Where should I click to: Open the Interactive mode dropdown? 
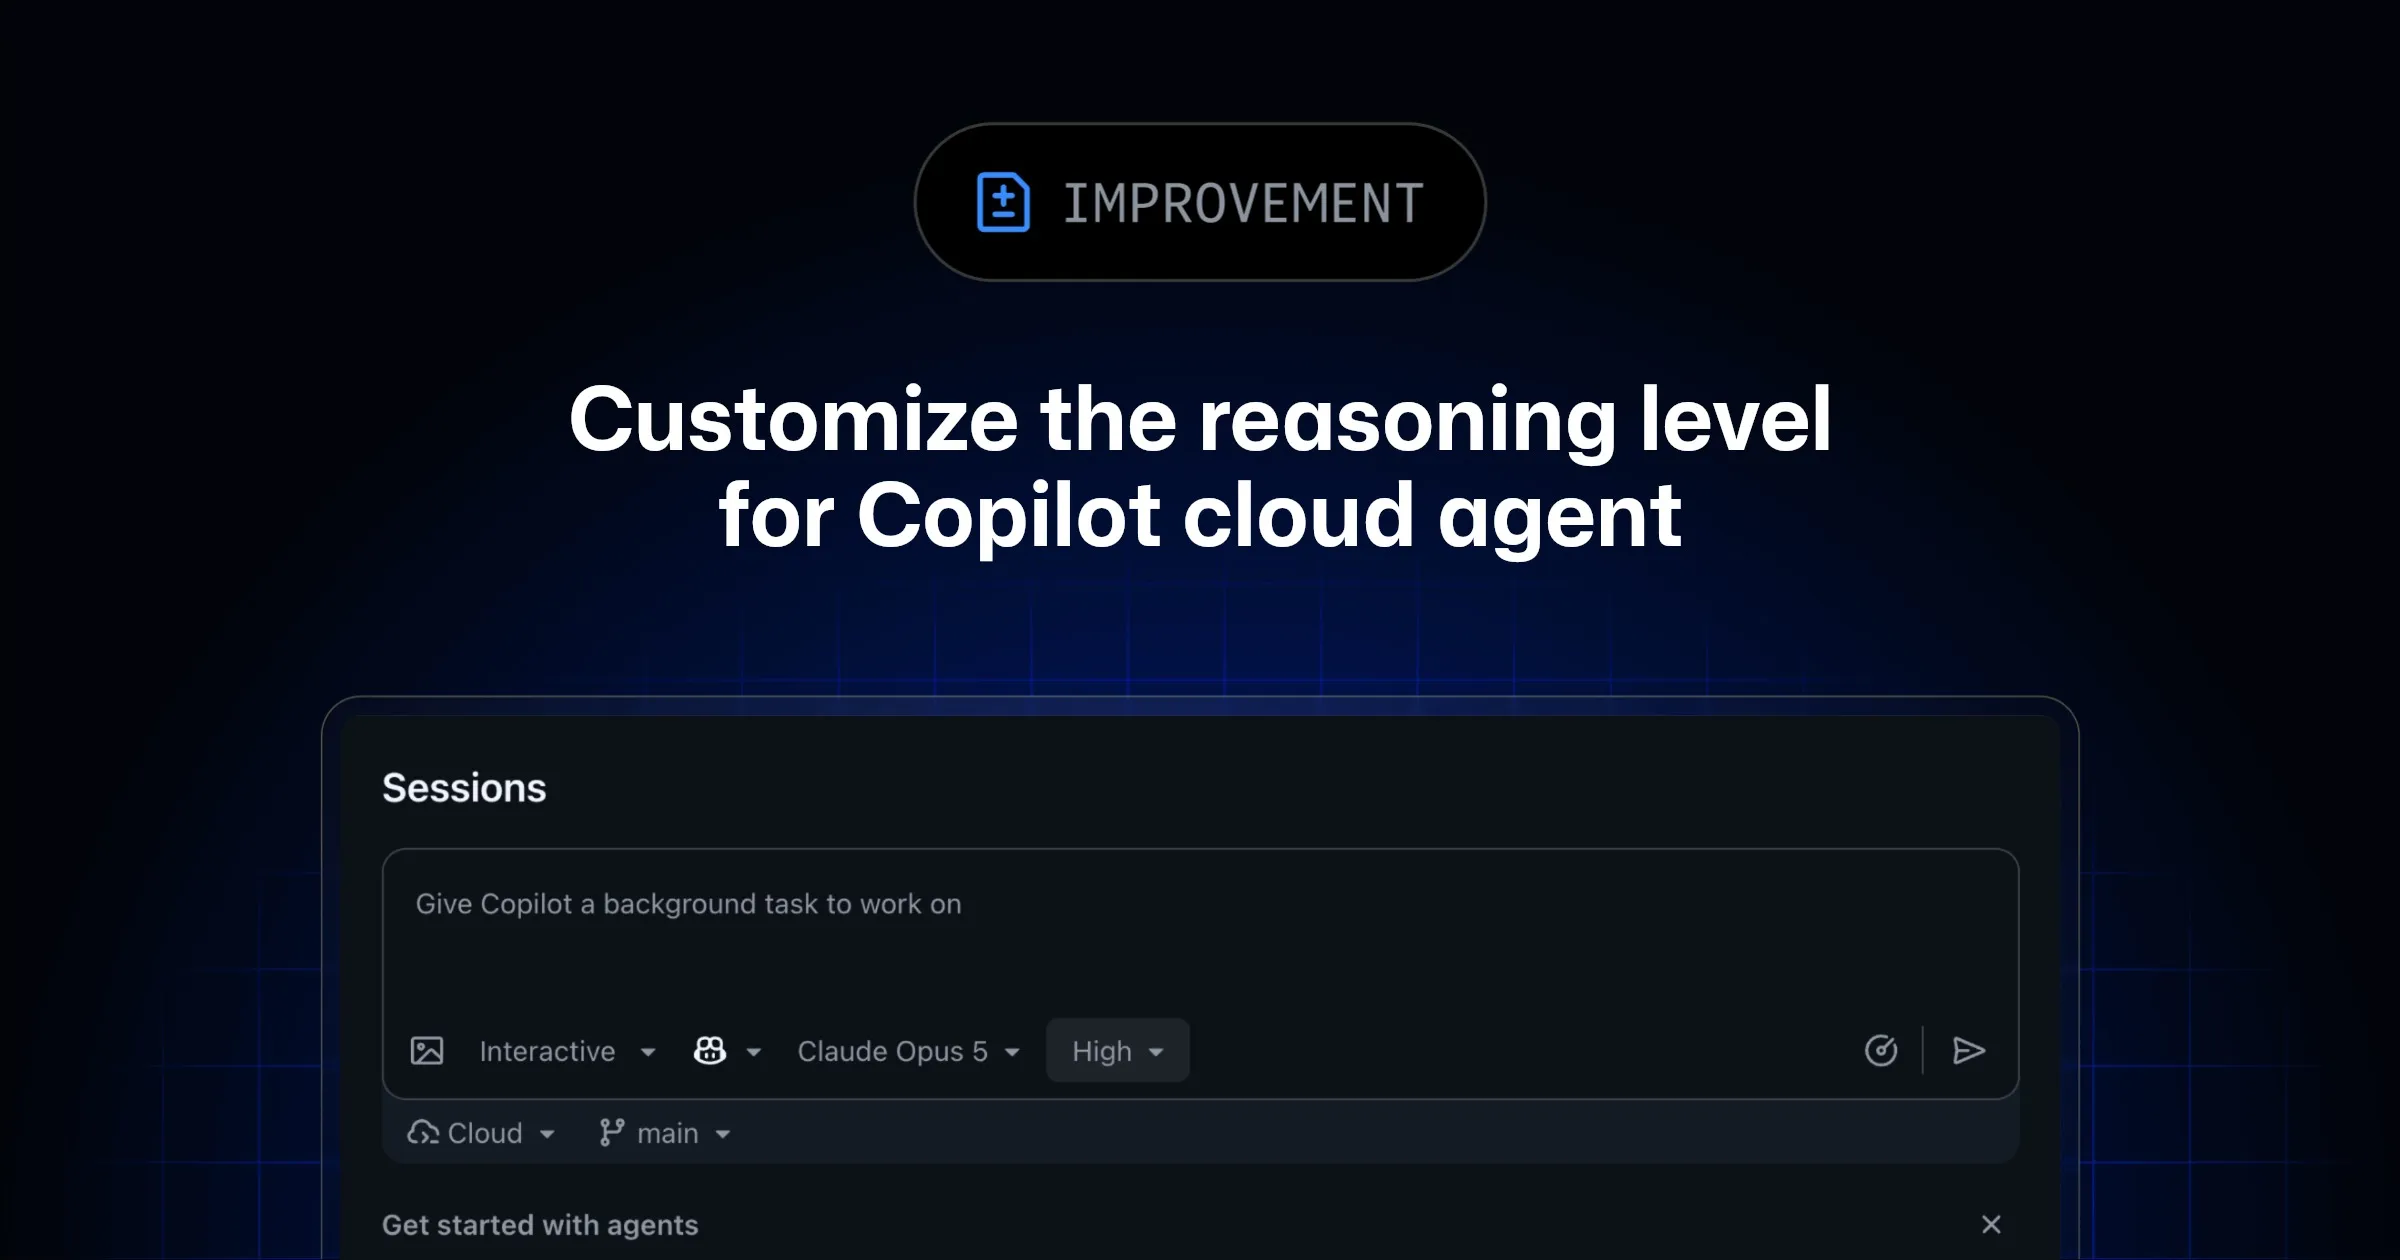(567, 1051)
